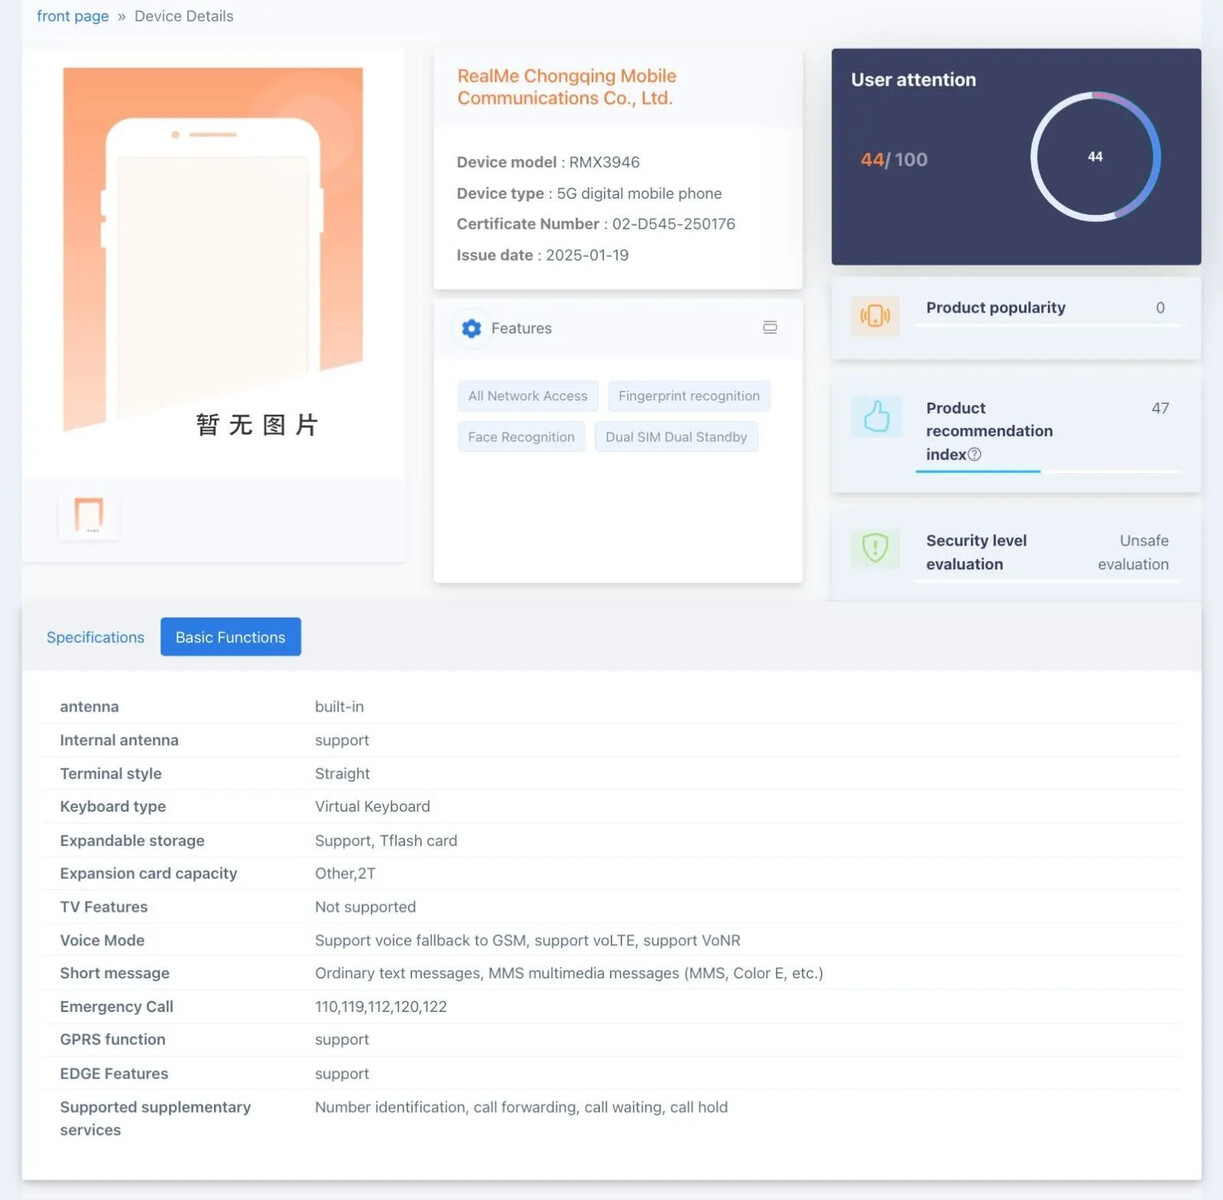Viewport: 1223px width, 1200px height.
Task: Click the TV Features value Not supported
Action: [365, 907]
